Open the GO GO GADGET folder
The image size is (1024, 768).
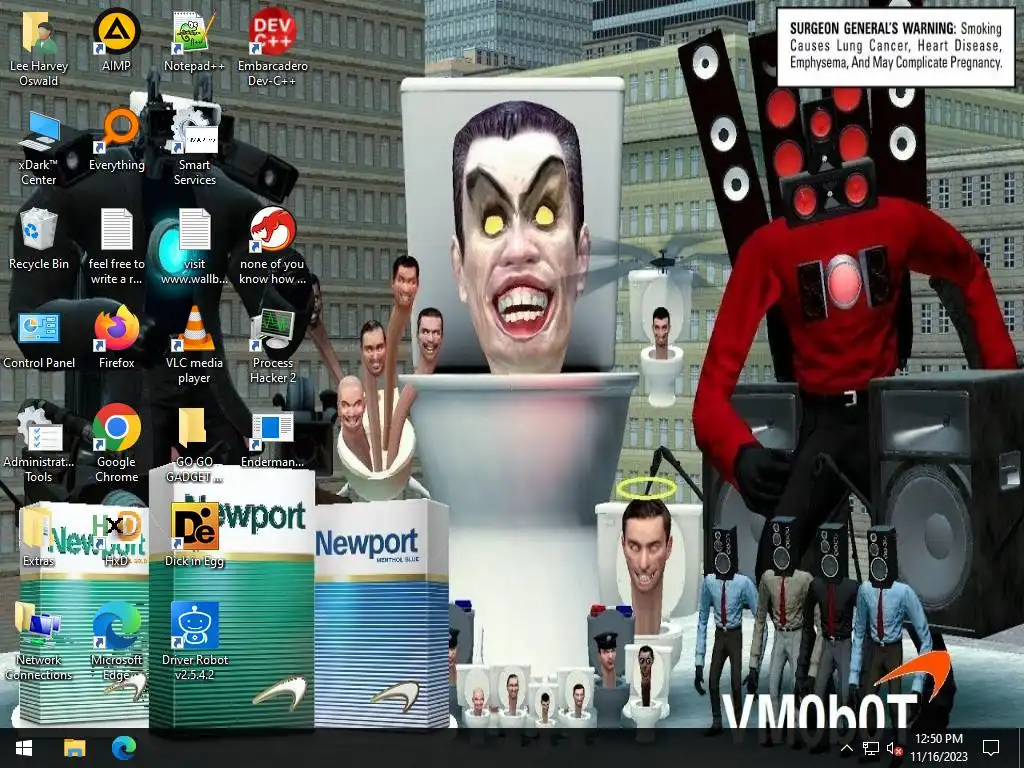(x=194, y=444)
